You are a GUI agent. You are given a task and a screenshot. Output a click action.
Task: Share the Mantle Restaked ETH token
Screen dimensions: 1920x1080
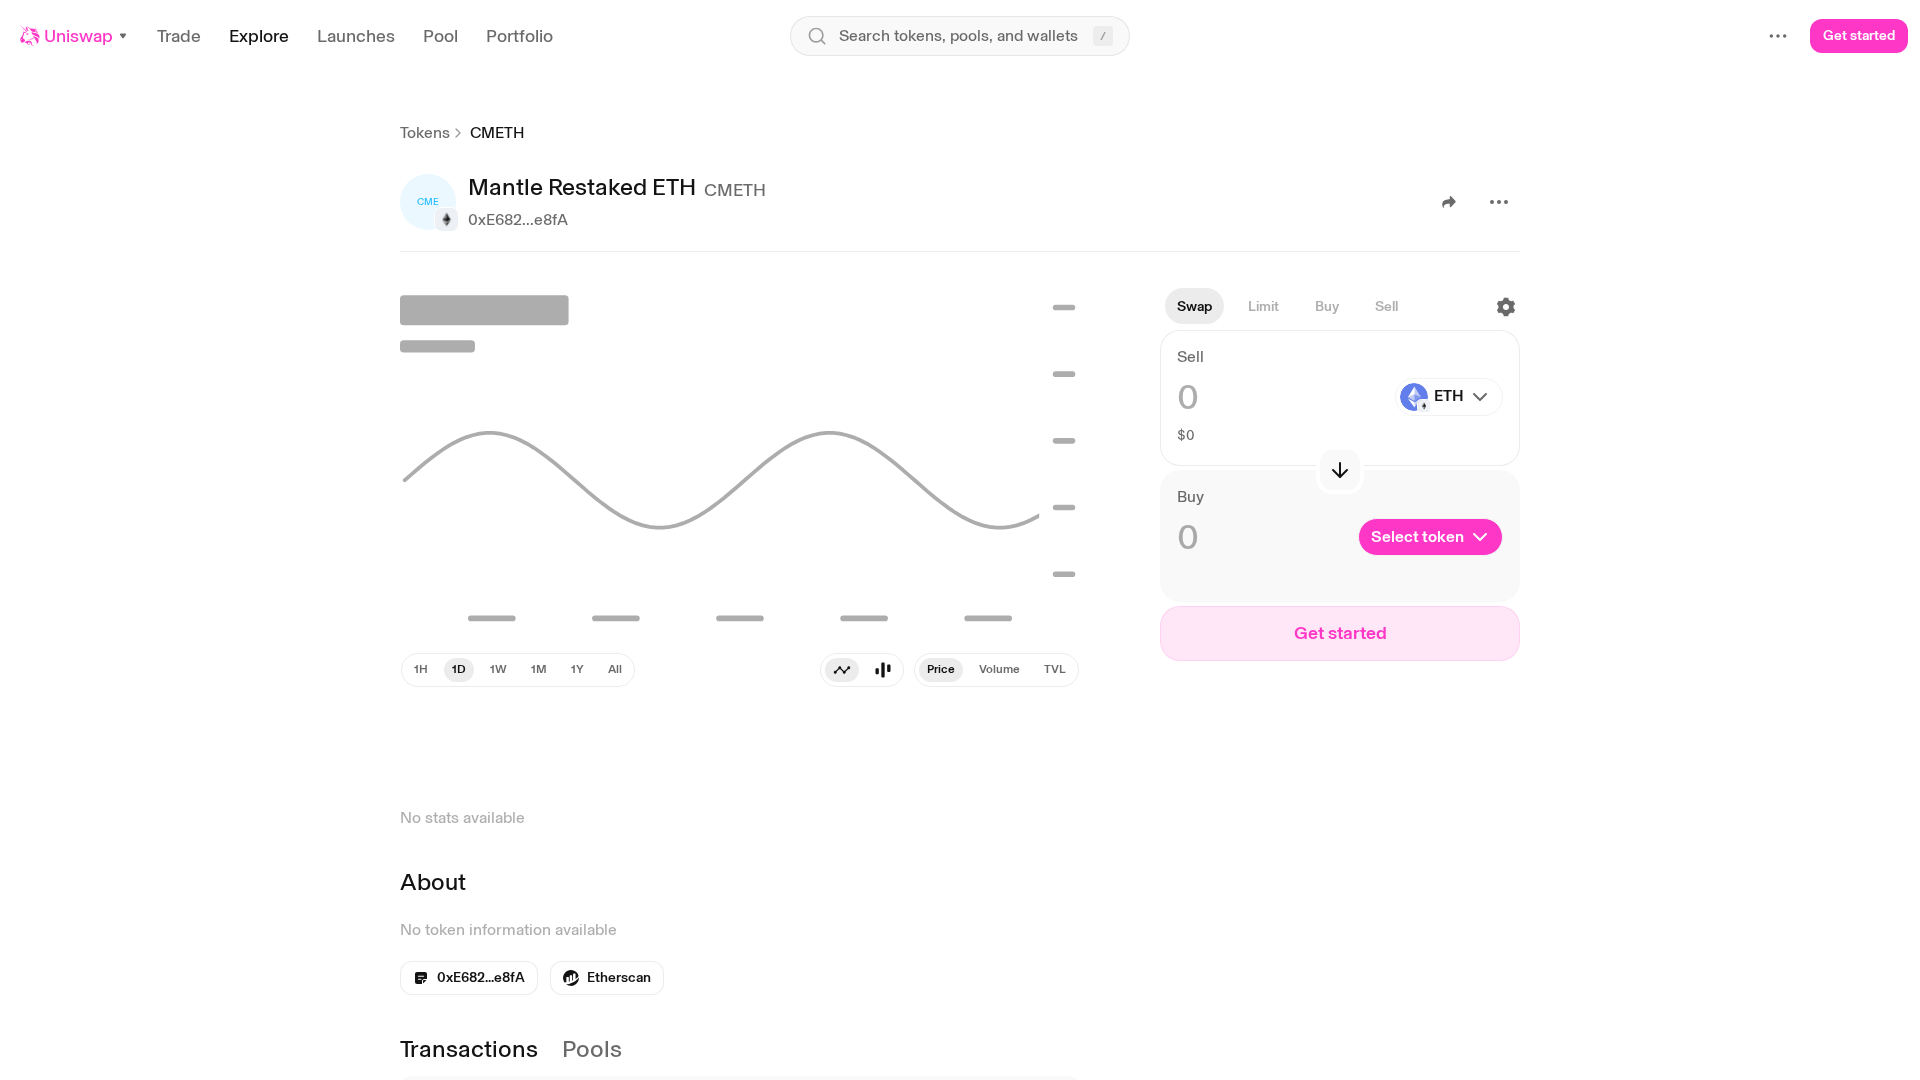point(1449,202)
